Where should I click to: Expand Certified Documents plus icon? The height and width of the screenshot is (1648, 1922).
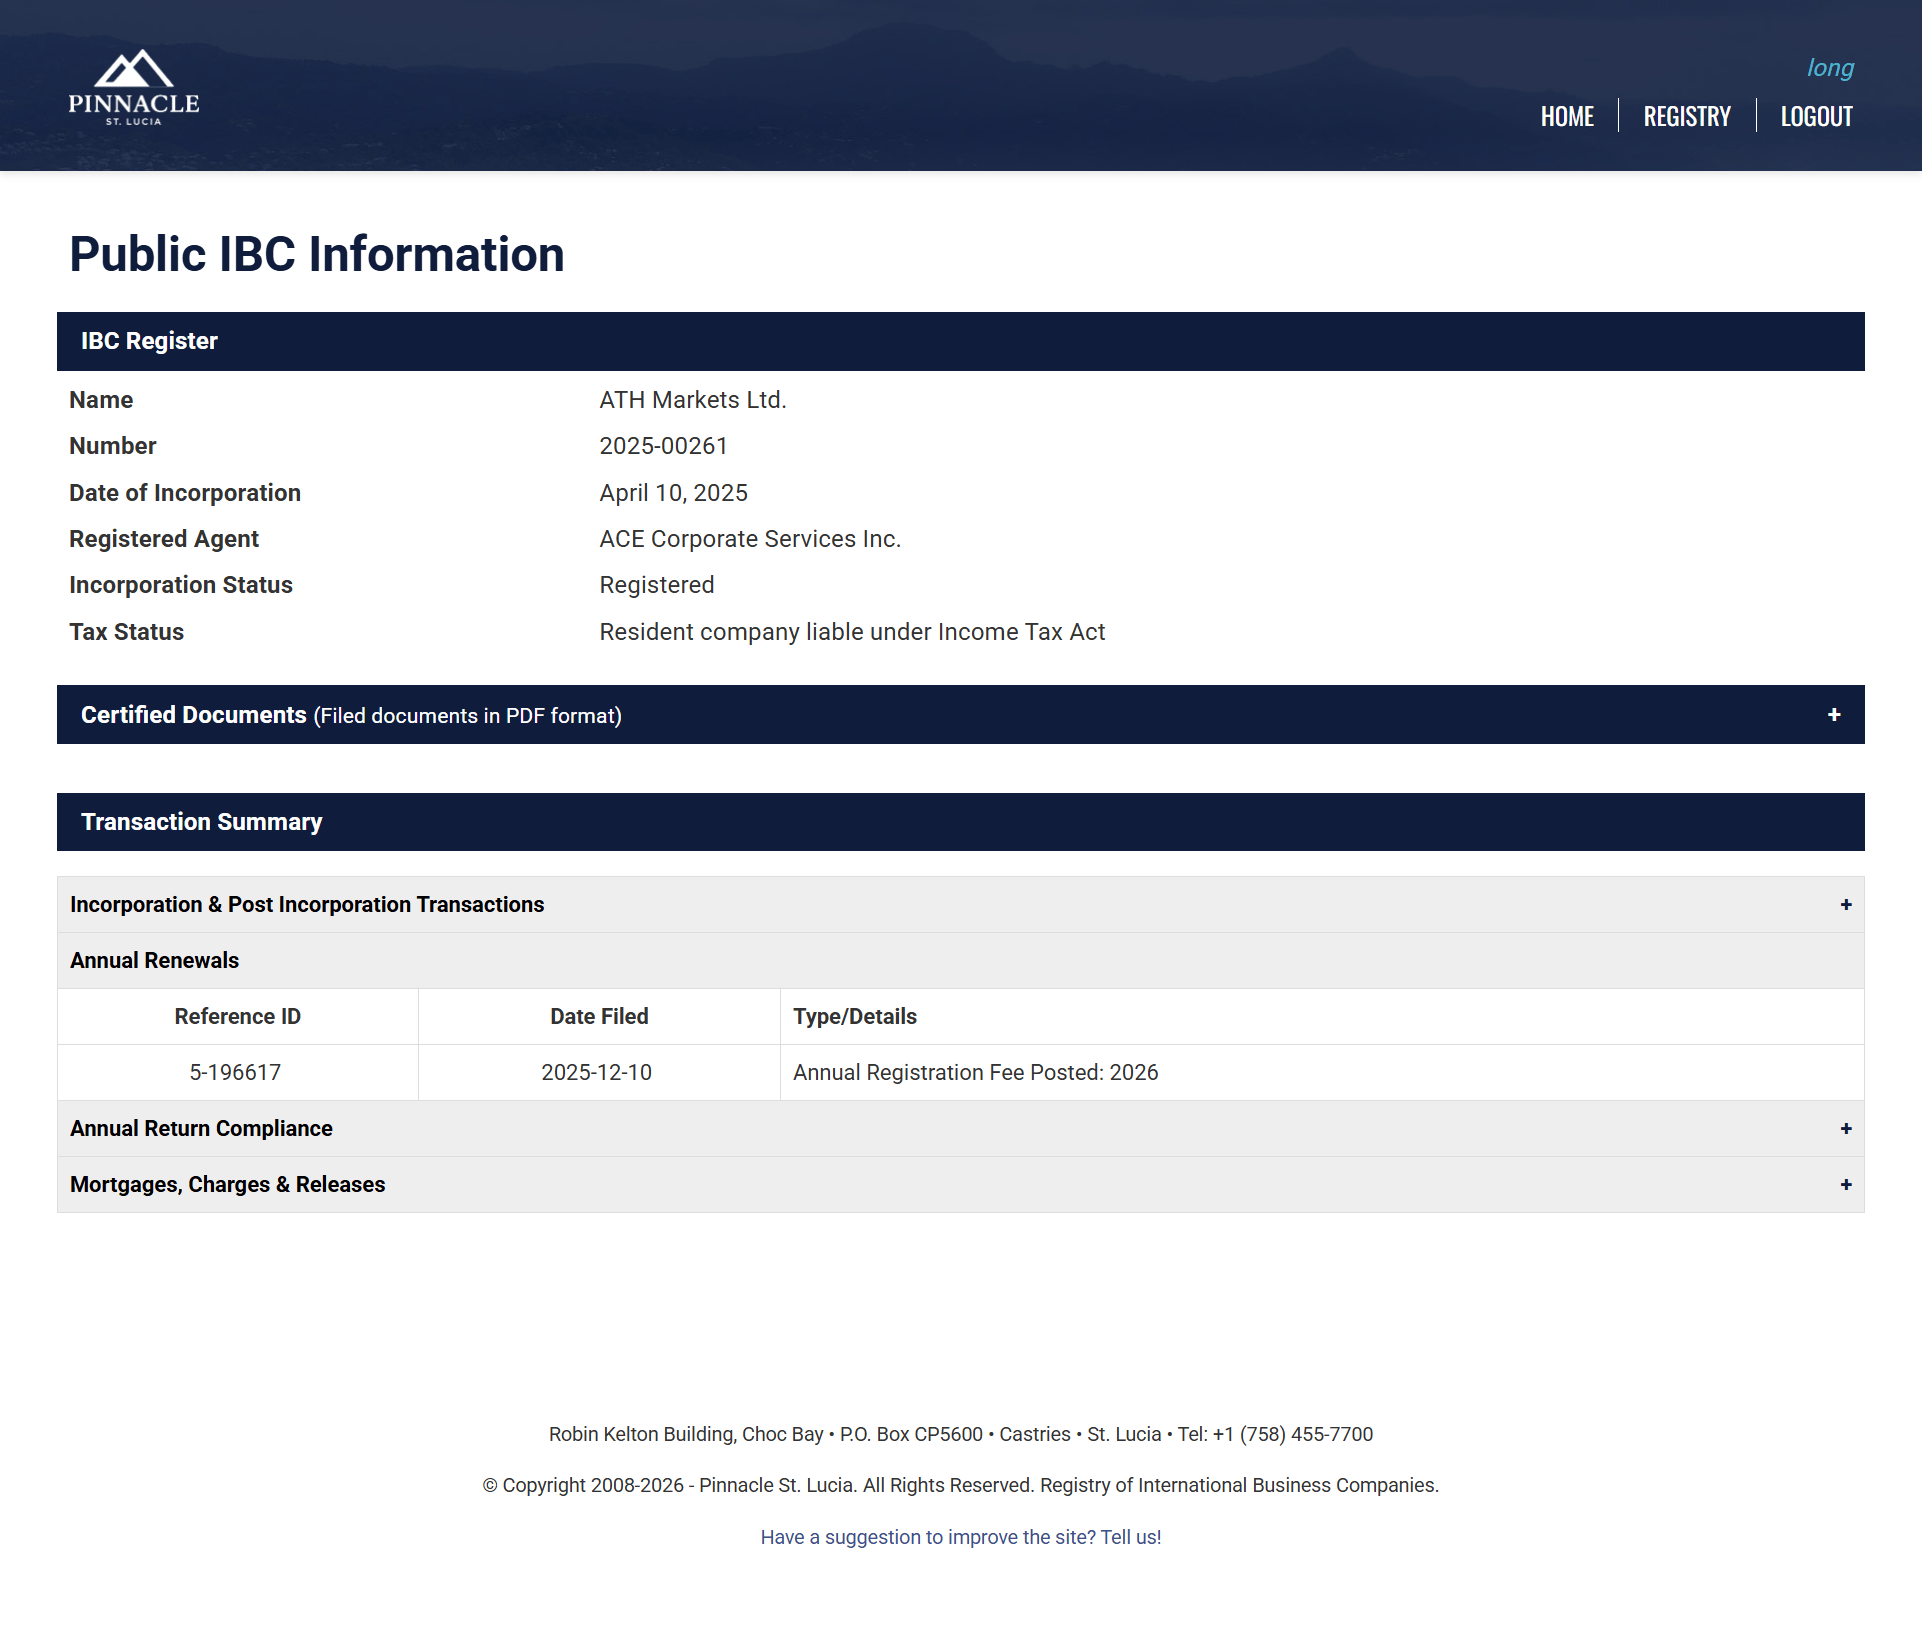pos(1834,714)
